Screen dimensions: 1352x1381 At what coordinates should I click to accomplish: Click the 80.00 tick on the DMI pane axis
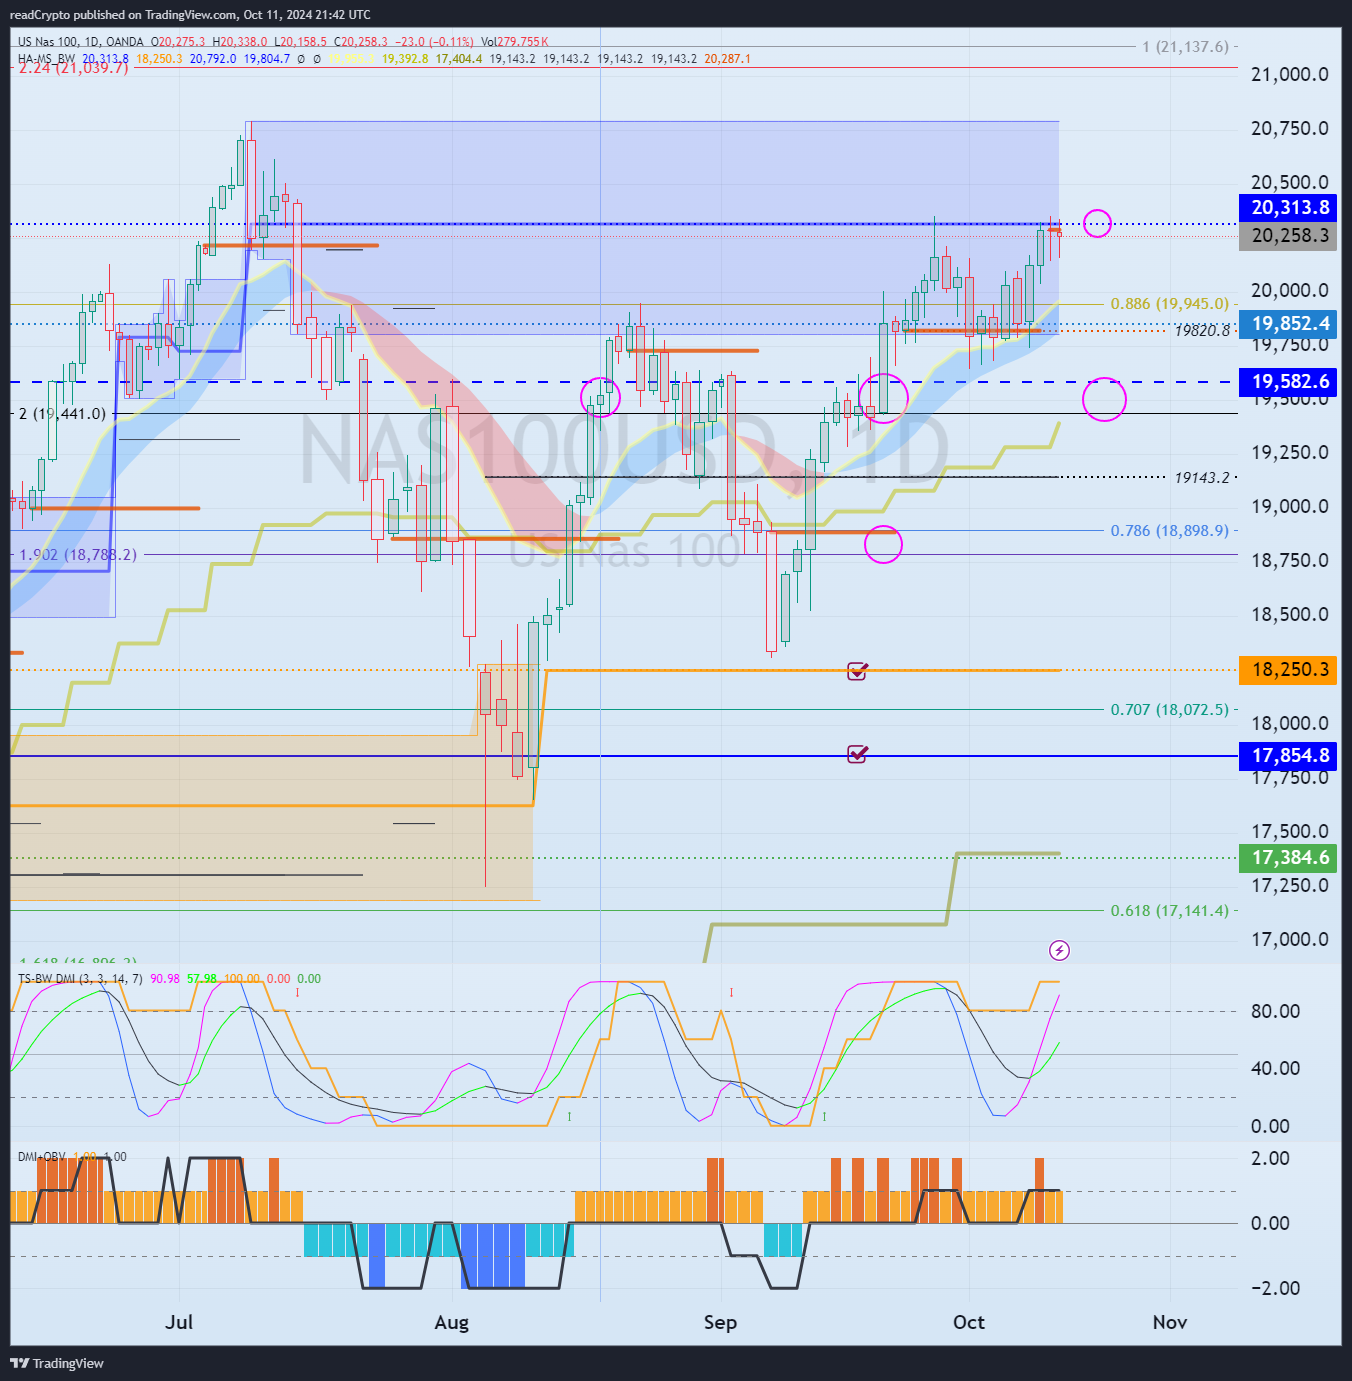pos(1276,1011)
